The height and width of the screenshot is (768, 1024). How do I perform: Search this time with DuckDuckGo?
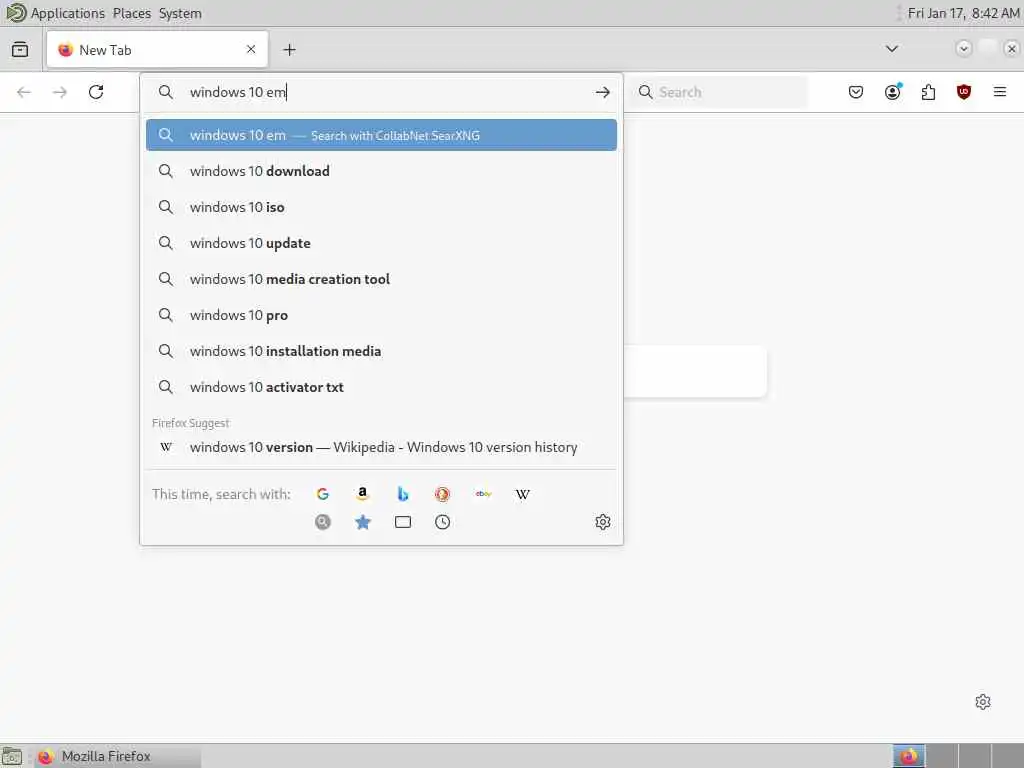443,494
